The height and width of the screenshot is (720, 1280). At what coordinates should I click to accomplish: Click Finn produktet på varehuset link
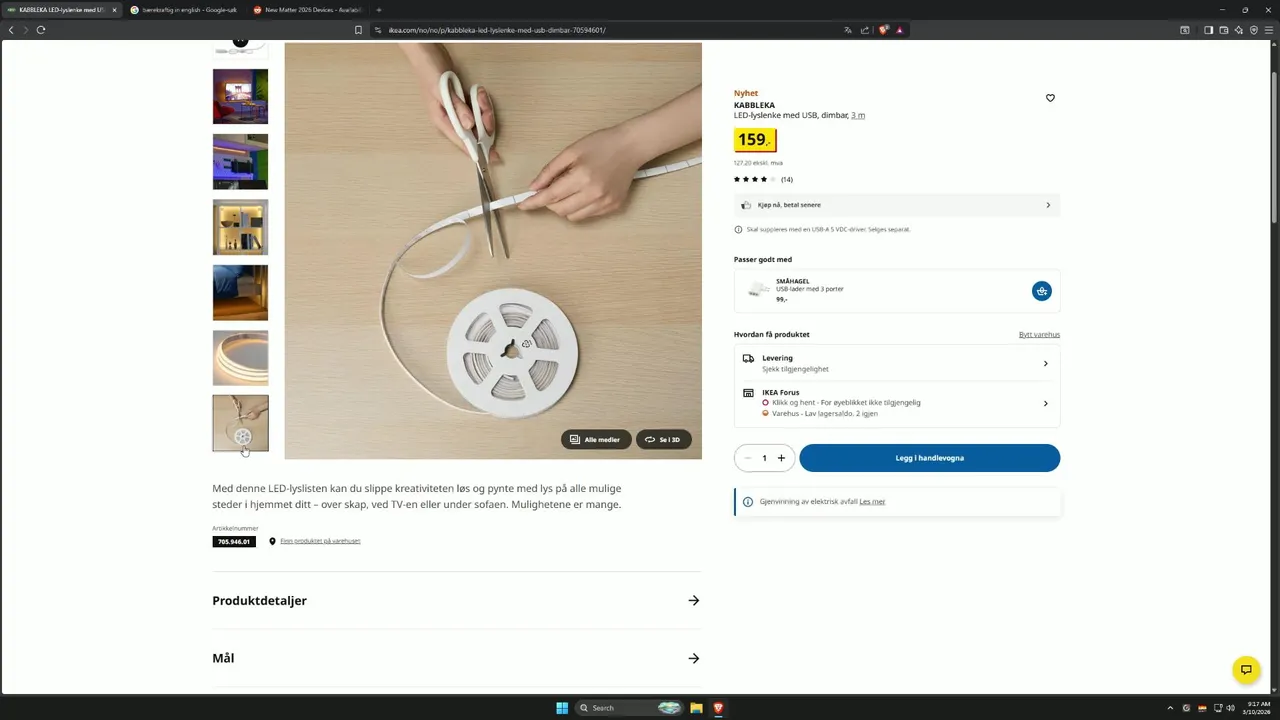[x=320, y=541]
